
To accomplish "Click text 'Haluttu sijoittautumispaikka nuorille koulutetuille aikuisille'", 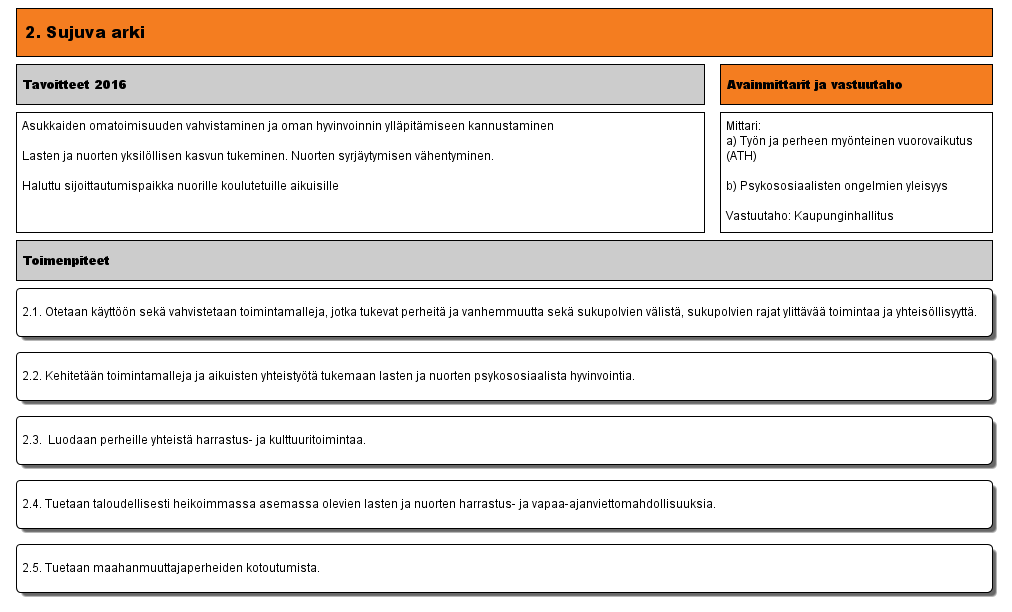I will 180,186.
